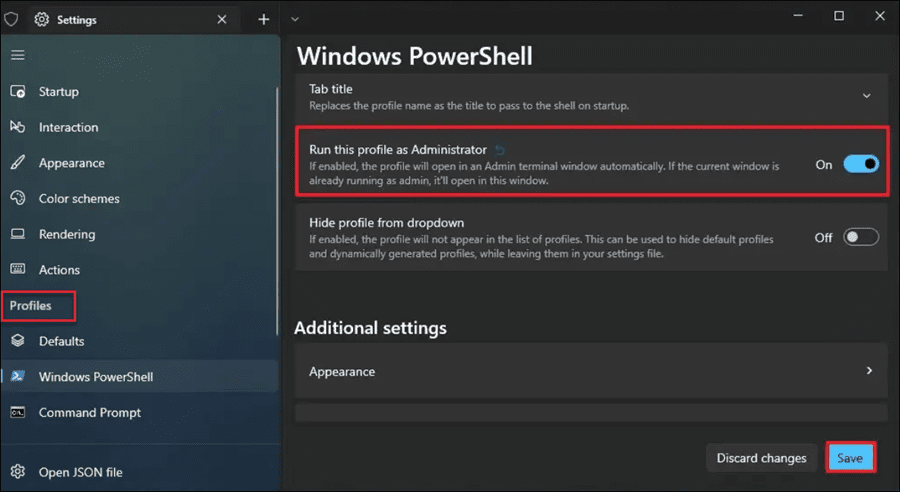Click the sidebar vertical scrollbar
900x492 pixels.
point(278,211)
